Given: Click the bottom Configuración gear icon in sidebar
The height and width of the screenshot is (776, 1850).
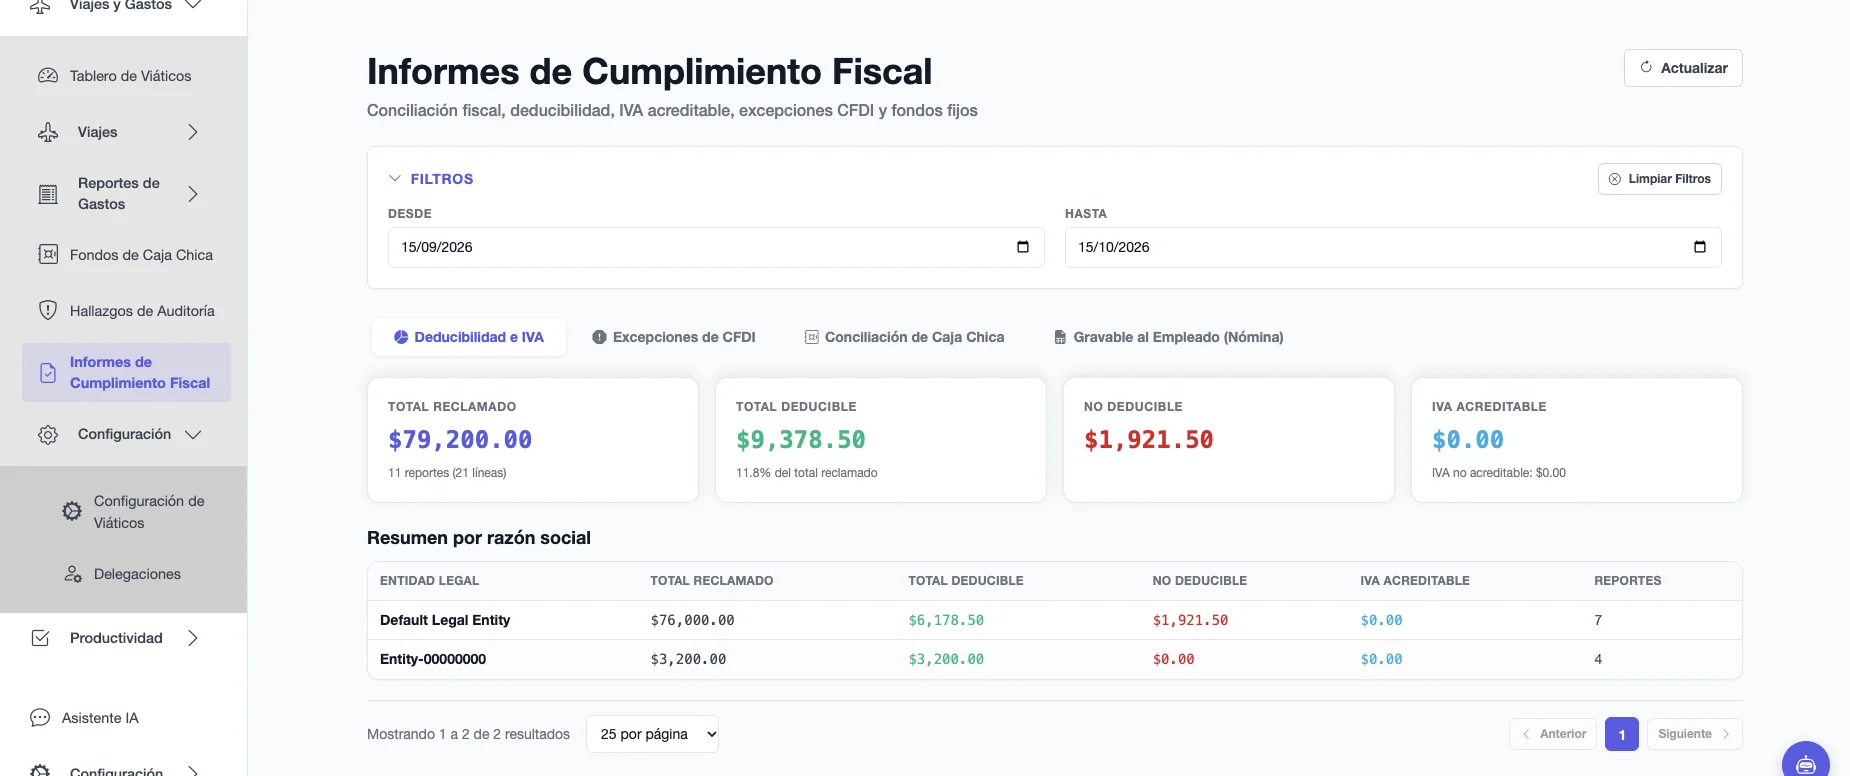Looking at the screenshot, I should click(40, 771).
